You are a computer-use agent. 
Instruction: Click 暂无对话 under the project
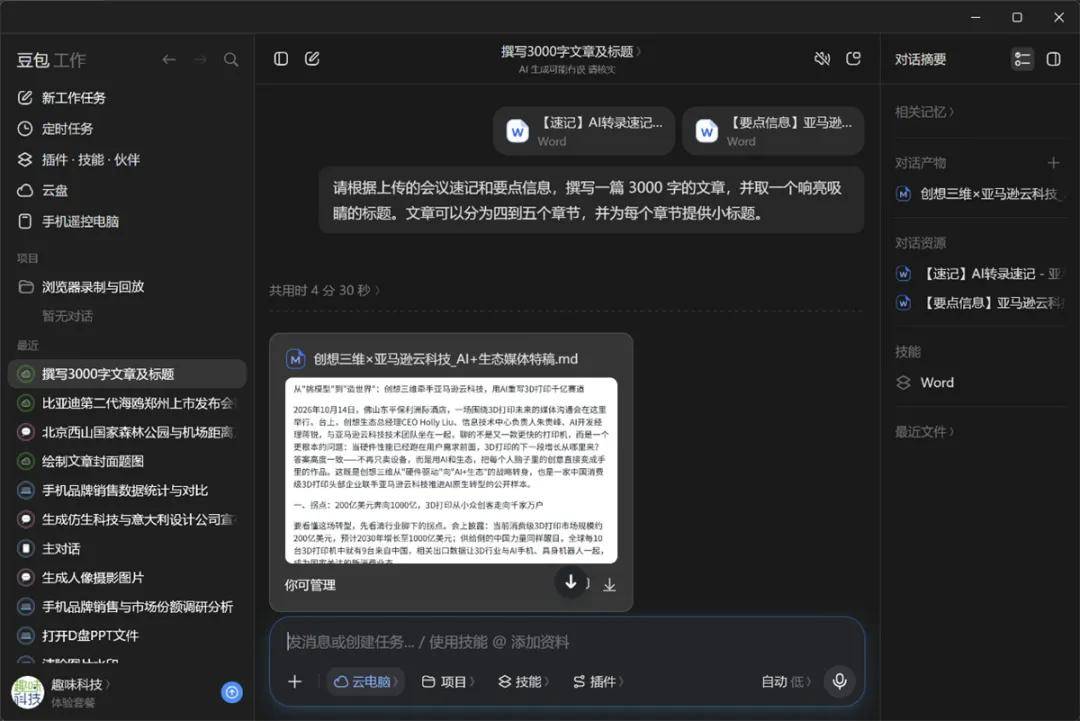(68, 316)
